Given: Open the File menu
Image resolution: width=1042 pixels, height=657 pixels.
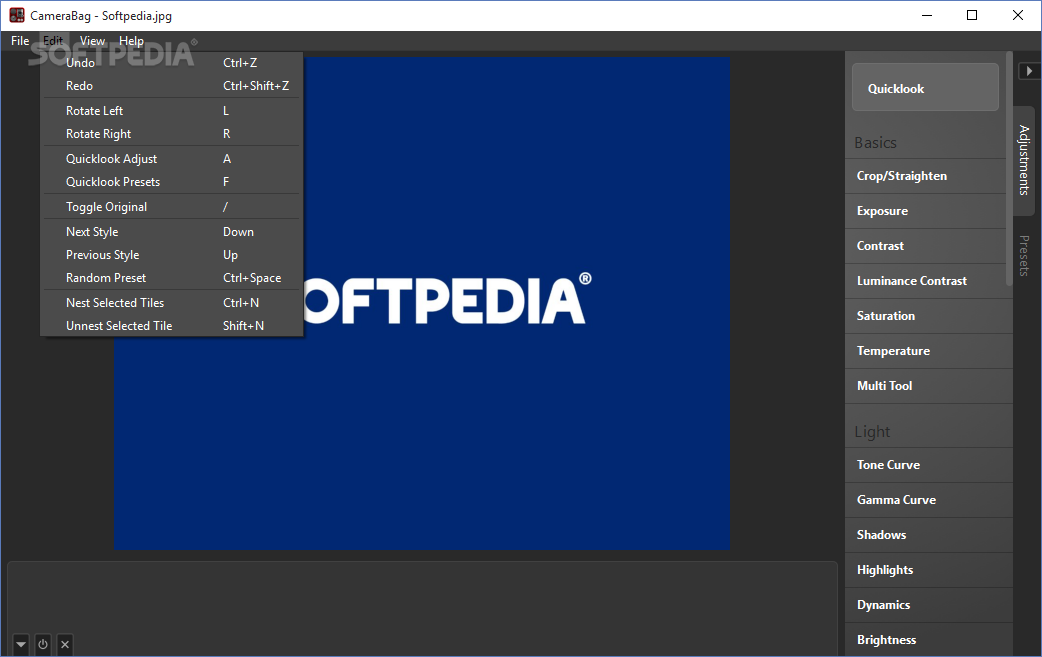Looking at the screenshot, I should pos(20,41).
